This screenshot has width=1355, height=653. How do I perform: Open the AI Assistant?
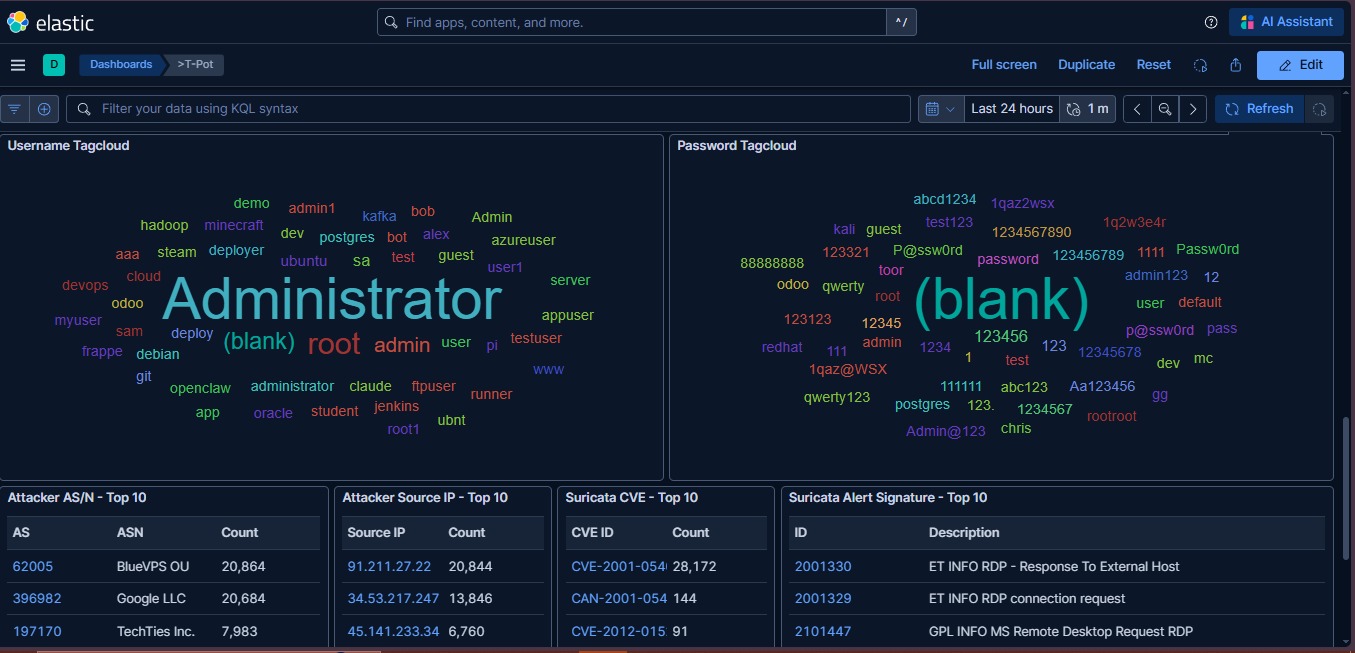(1286, 22)
